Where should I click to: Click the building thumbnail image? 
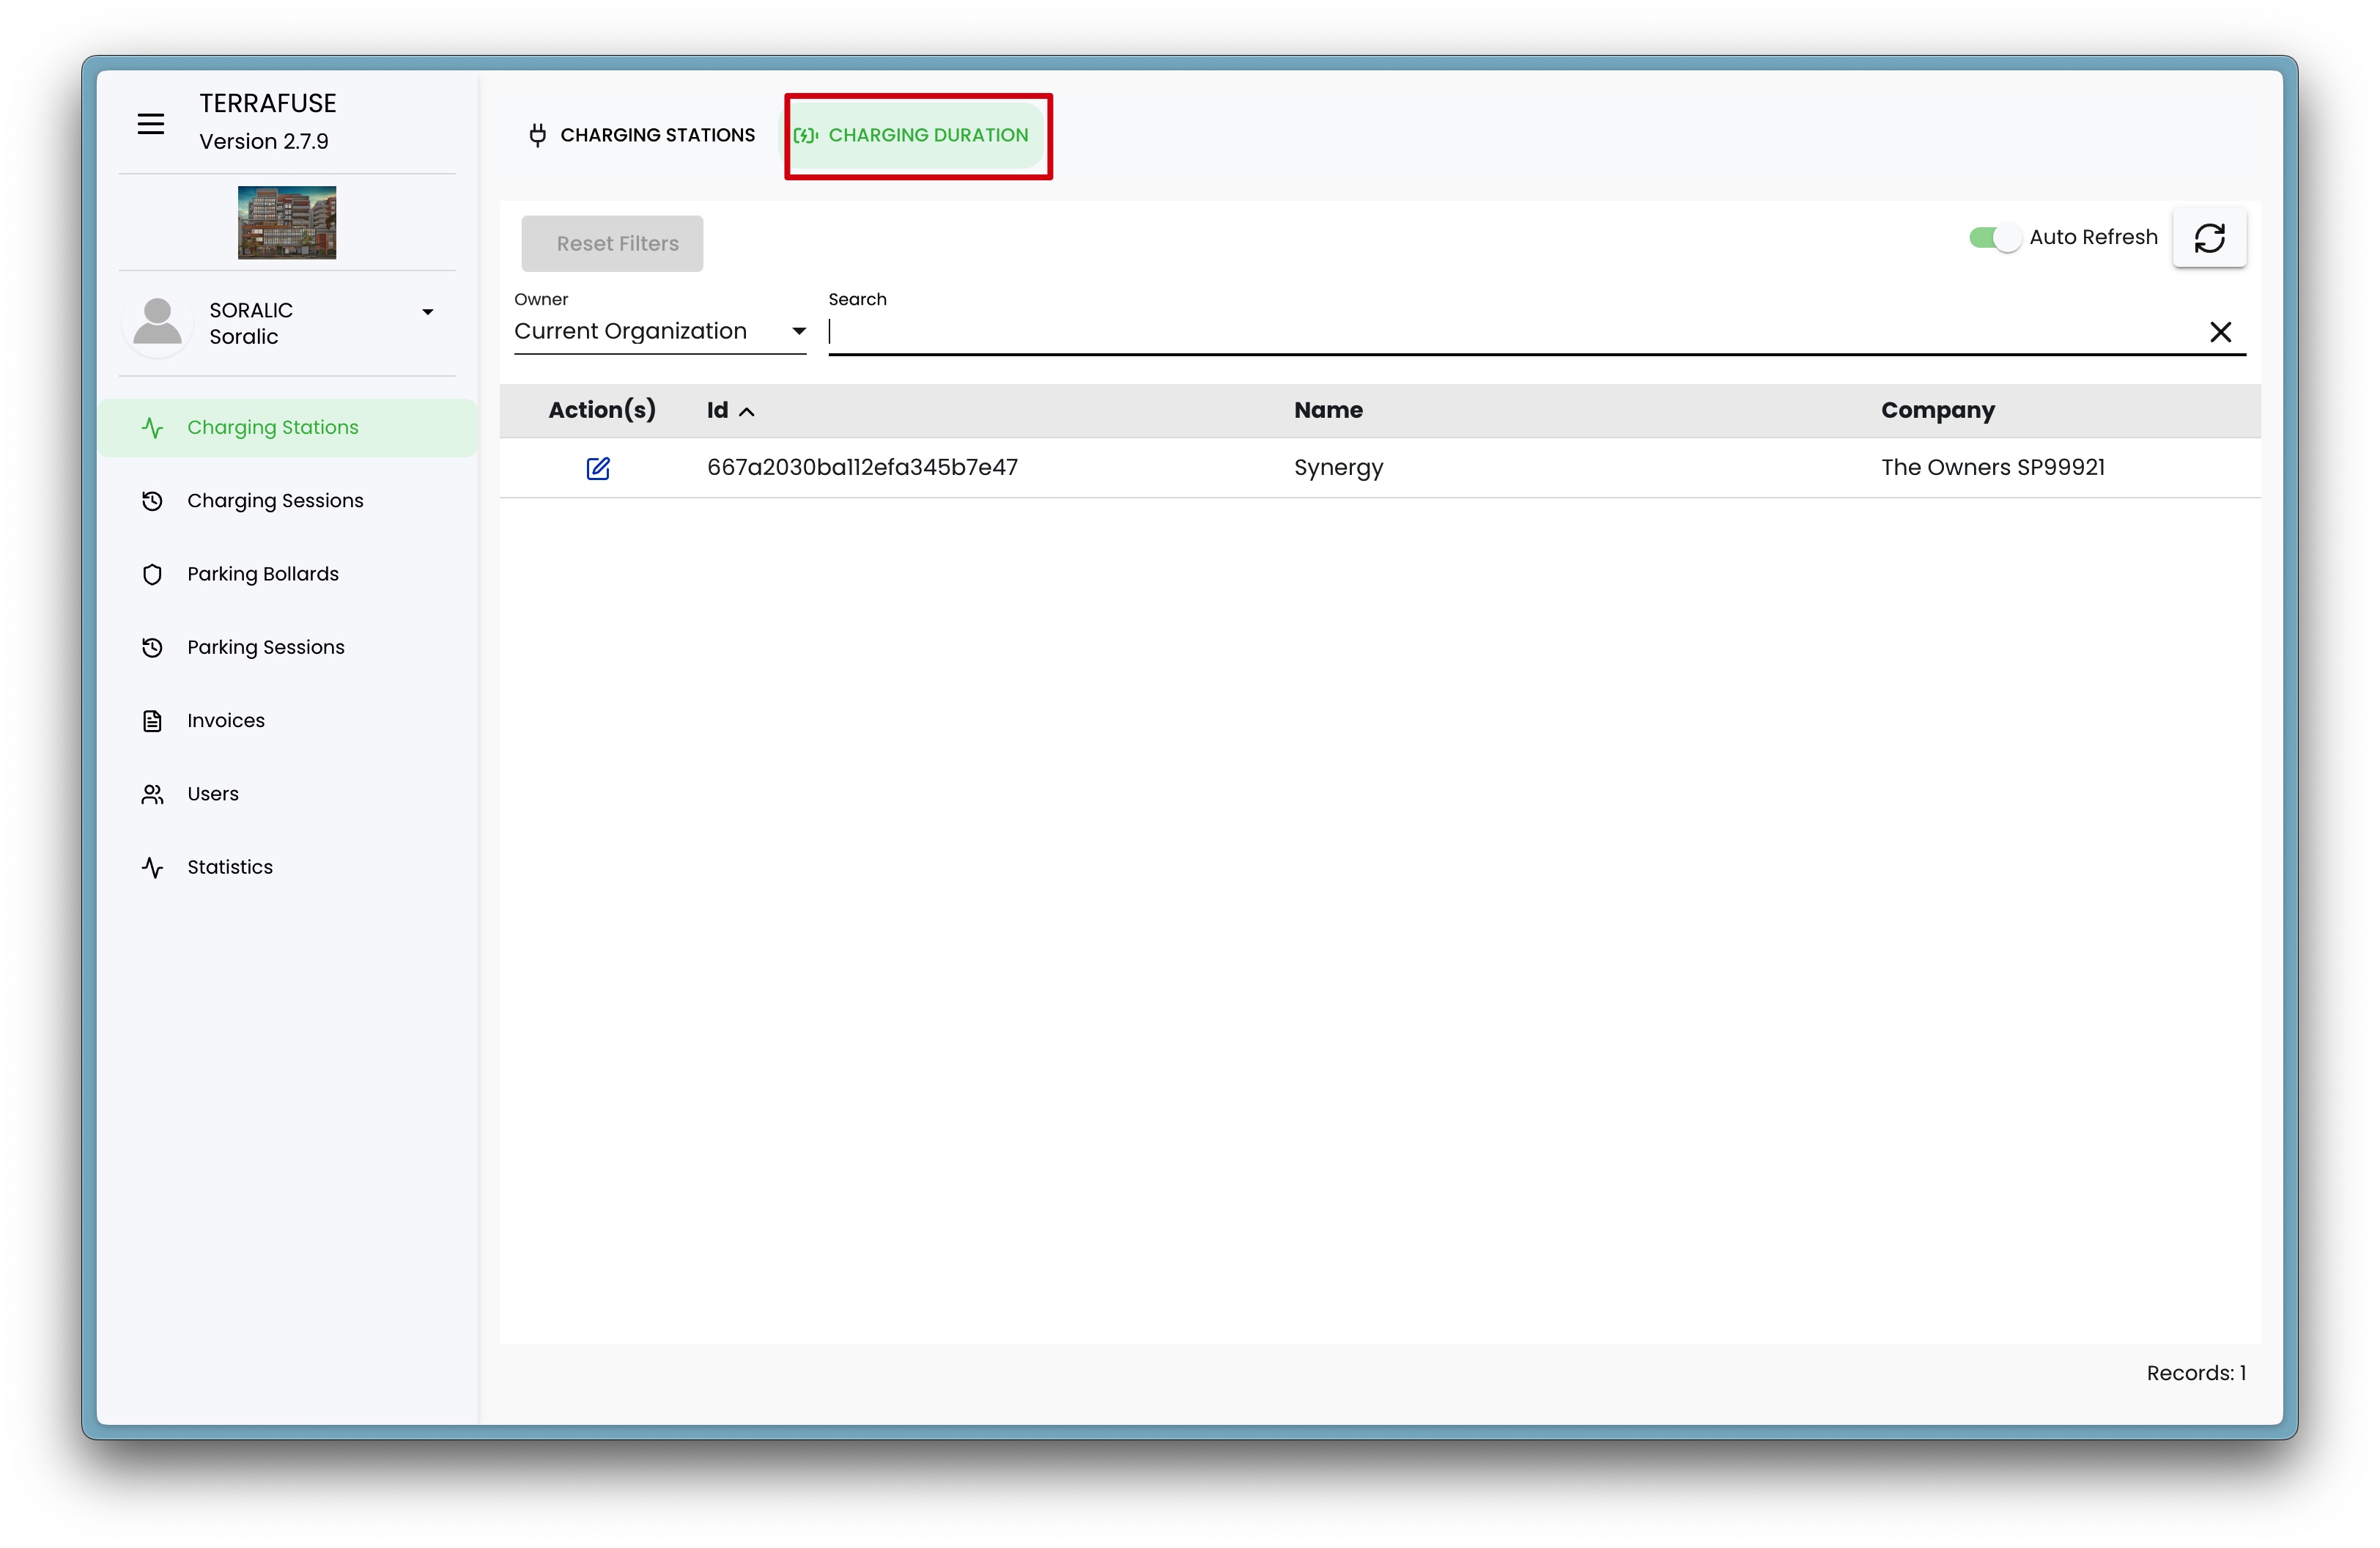[287, 222]
